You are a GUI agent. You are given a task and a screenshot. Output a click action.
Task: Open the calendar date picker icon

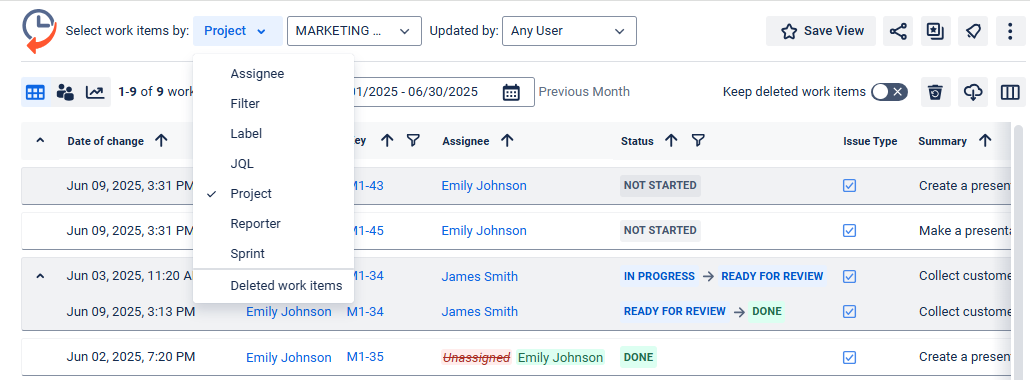pyautogui.click(x=511, y=92)
